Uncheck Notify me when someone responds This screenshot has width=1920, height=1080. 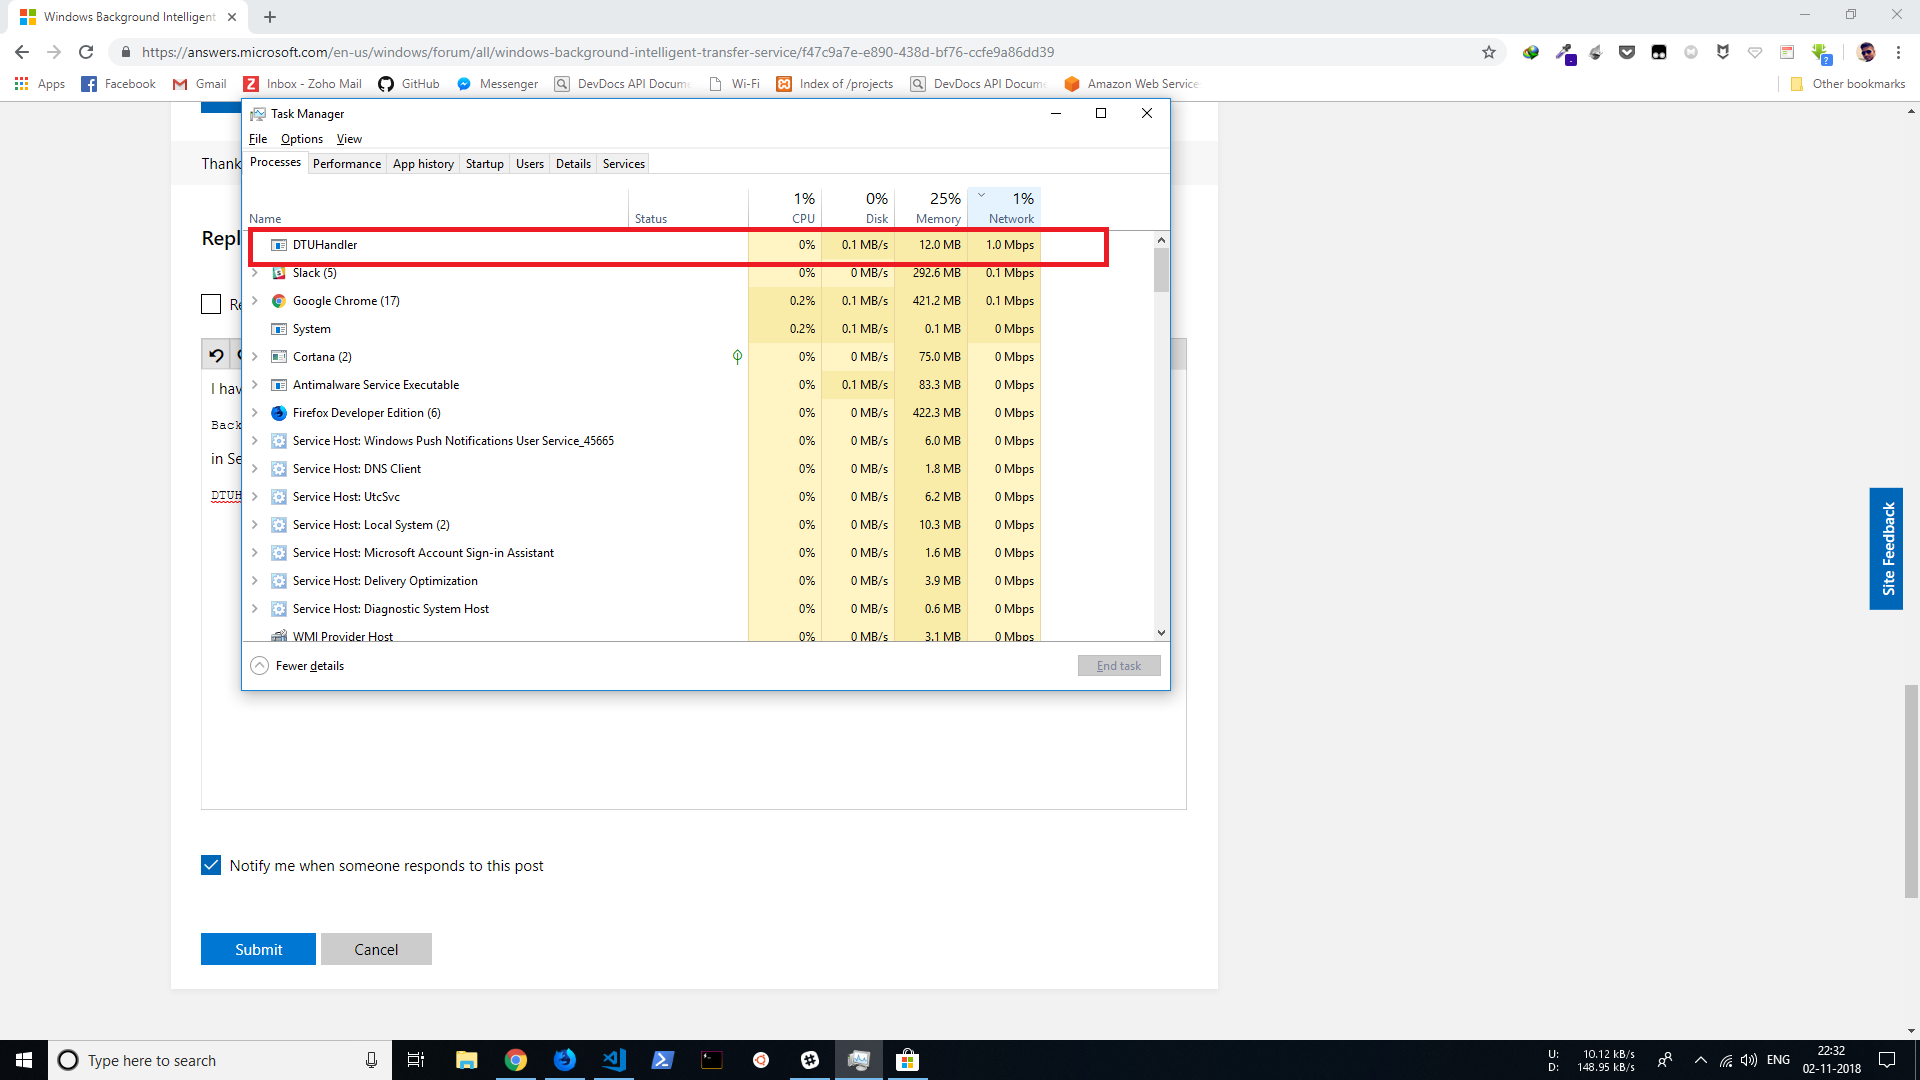(x=211, y=865)
